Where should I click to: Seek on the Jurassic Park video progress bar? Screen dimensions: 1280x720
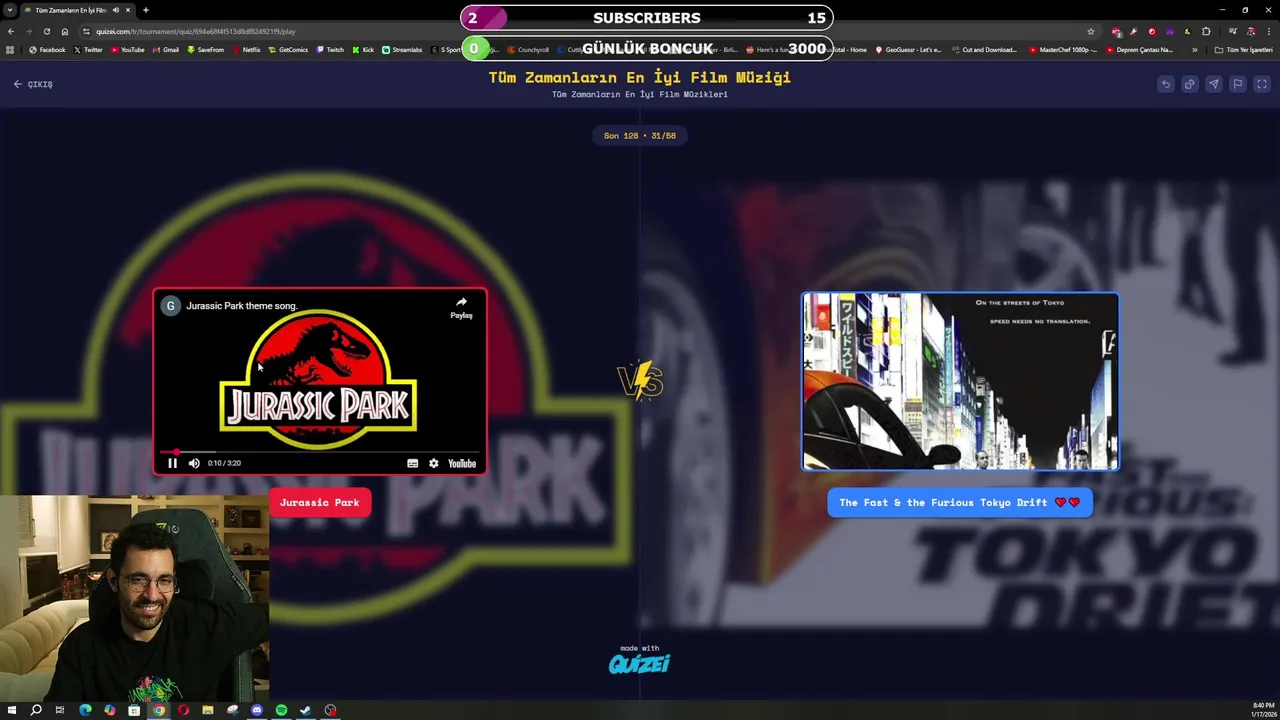[x=320, y=452]
